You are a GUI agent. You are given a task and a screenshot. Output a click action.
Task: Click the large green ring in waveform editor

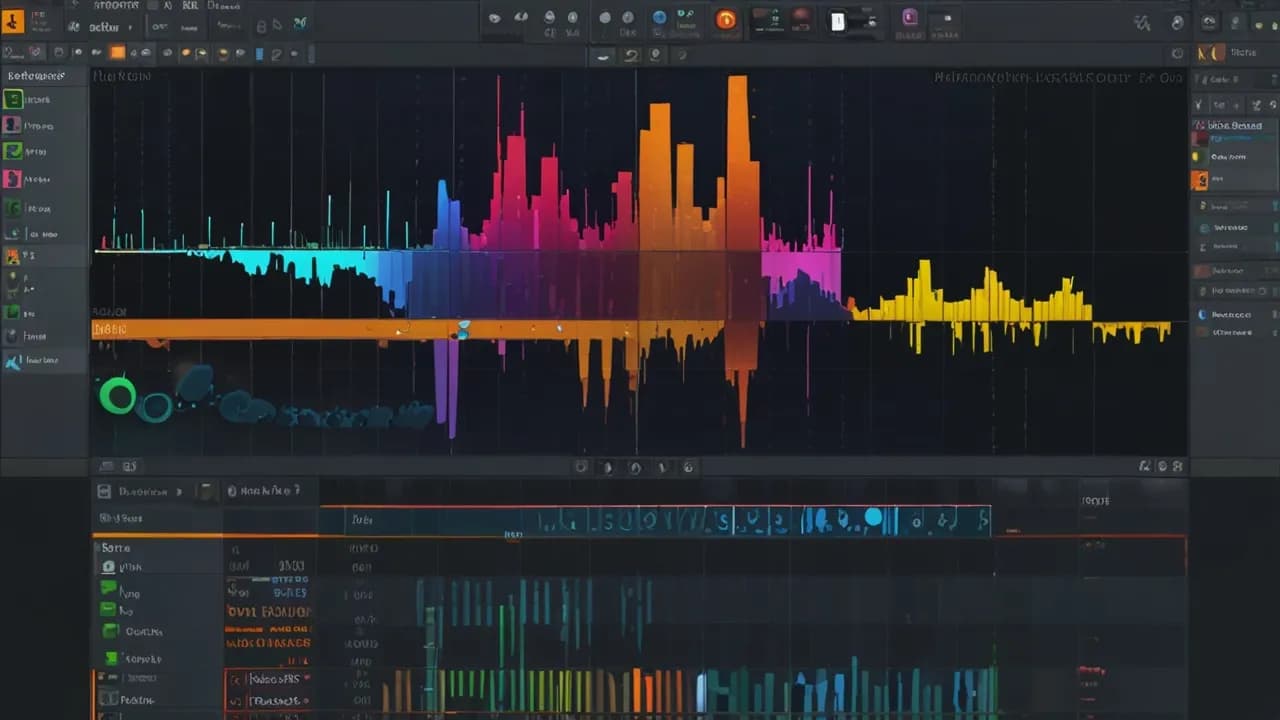click(x=118, y=396)
